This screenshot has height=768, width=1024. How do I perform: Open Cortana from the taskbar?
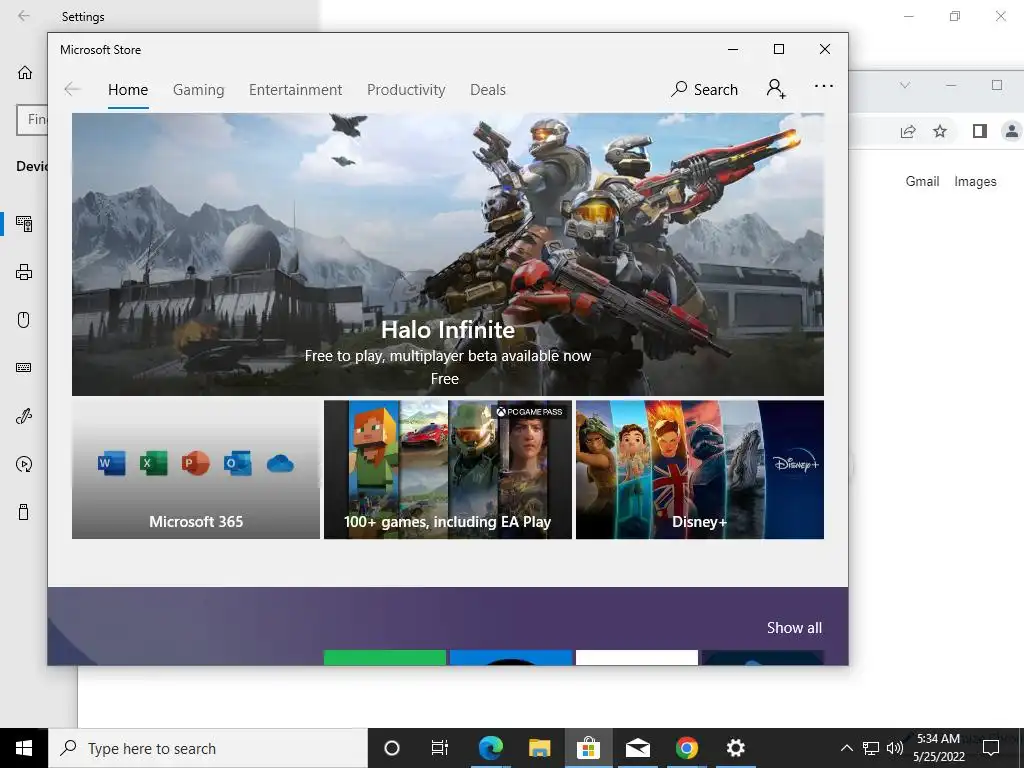coord(392,748)
